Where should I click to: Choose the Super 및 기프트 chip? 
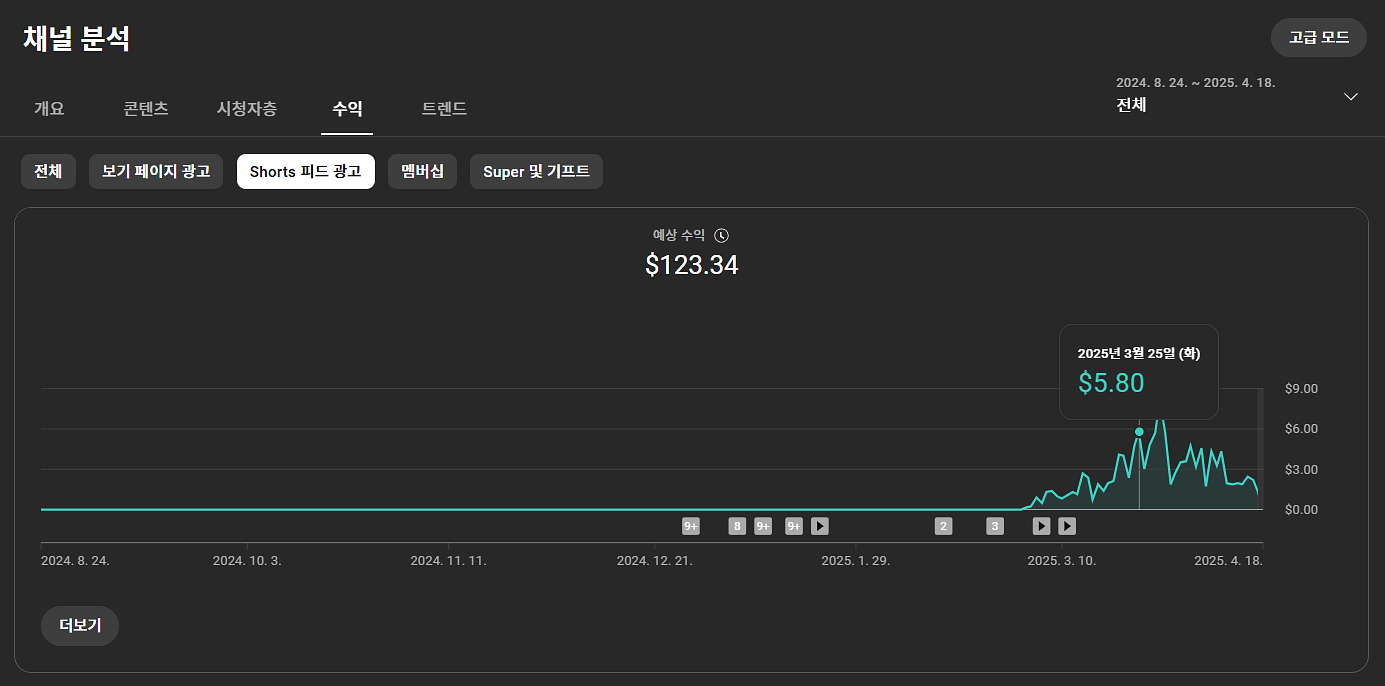click(536, 171)
